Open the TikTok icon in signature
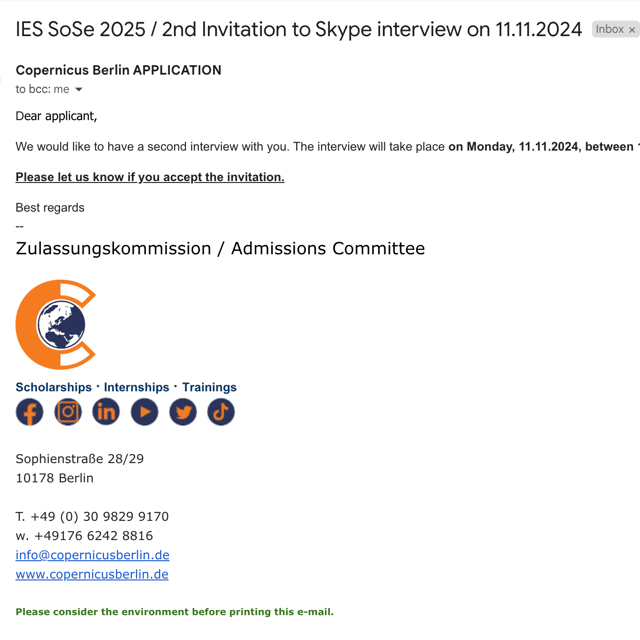Image resolution: width=640 pixels, height=640 pixels. (221, 412)
